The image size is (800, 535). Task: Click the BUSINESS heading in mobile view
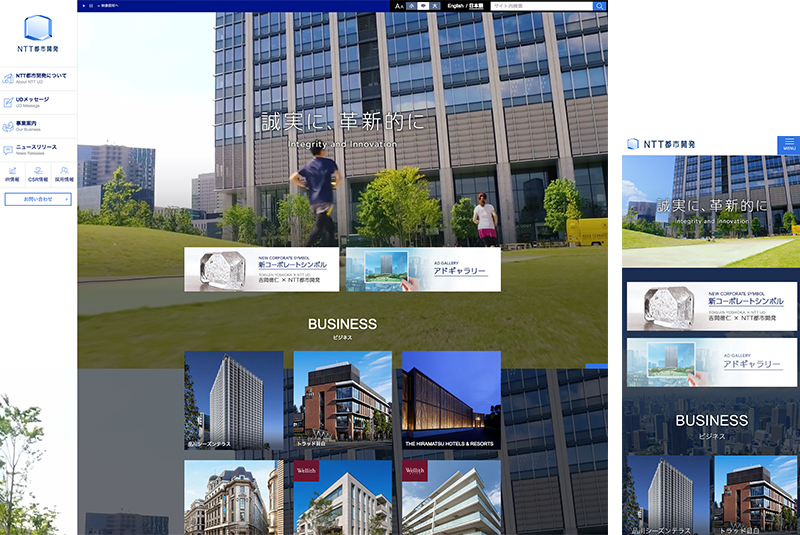[x=712, y=420]
